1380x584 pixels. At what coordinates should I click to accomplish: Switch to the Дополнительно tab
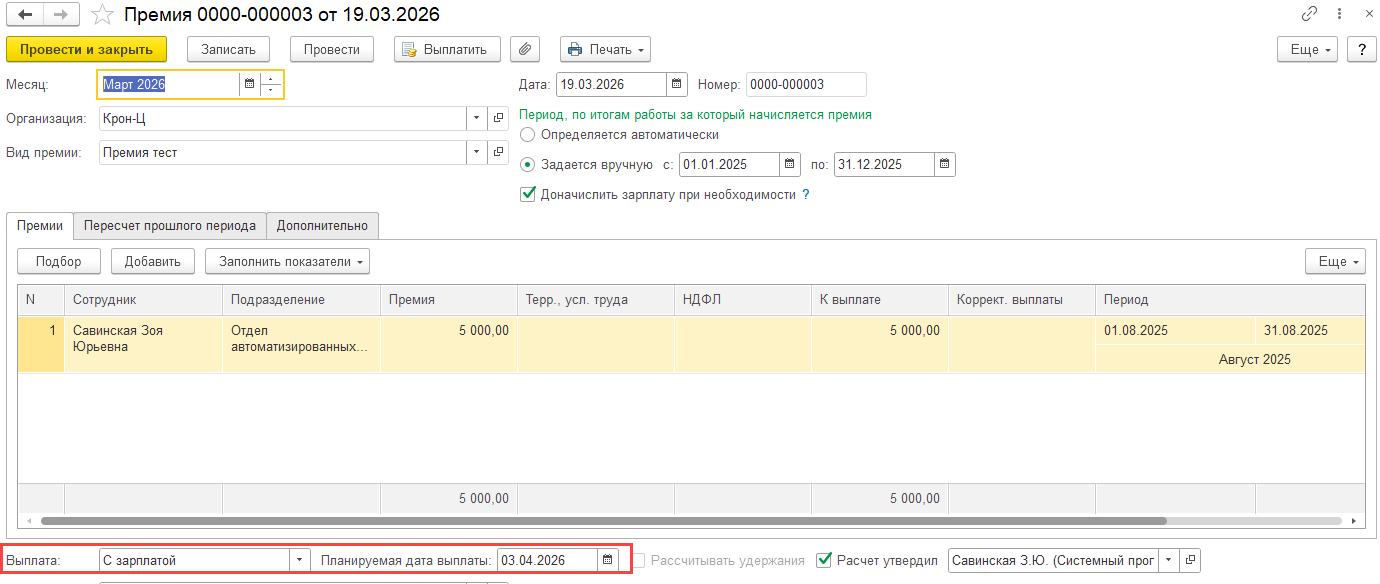click(x=323, y=226)
